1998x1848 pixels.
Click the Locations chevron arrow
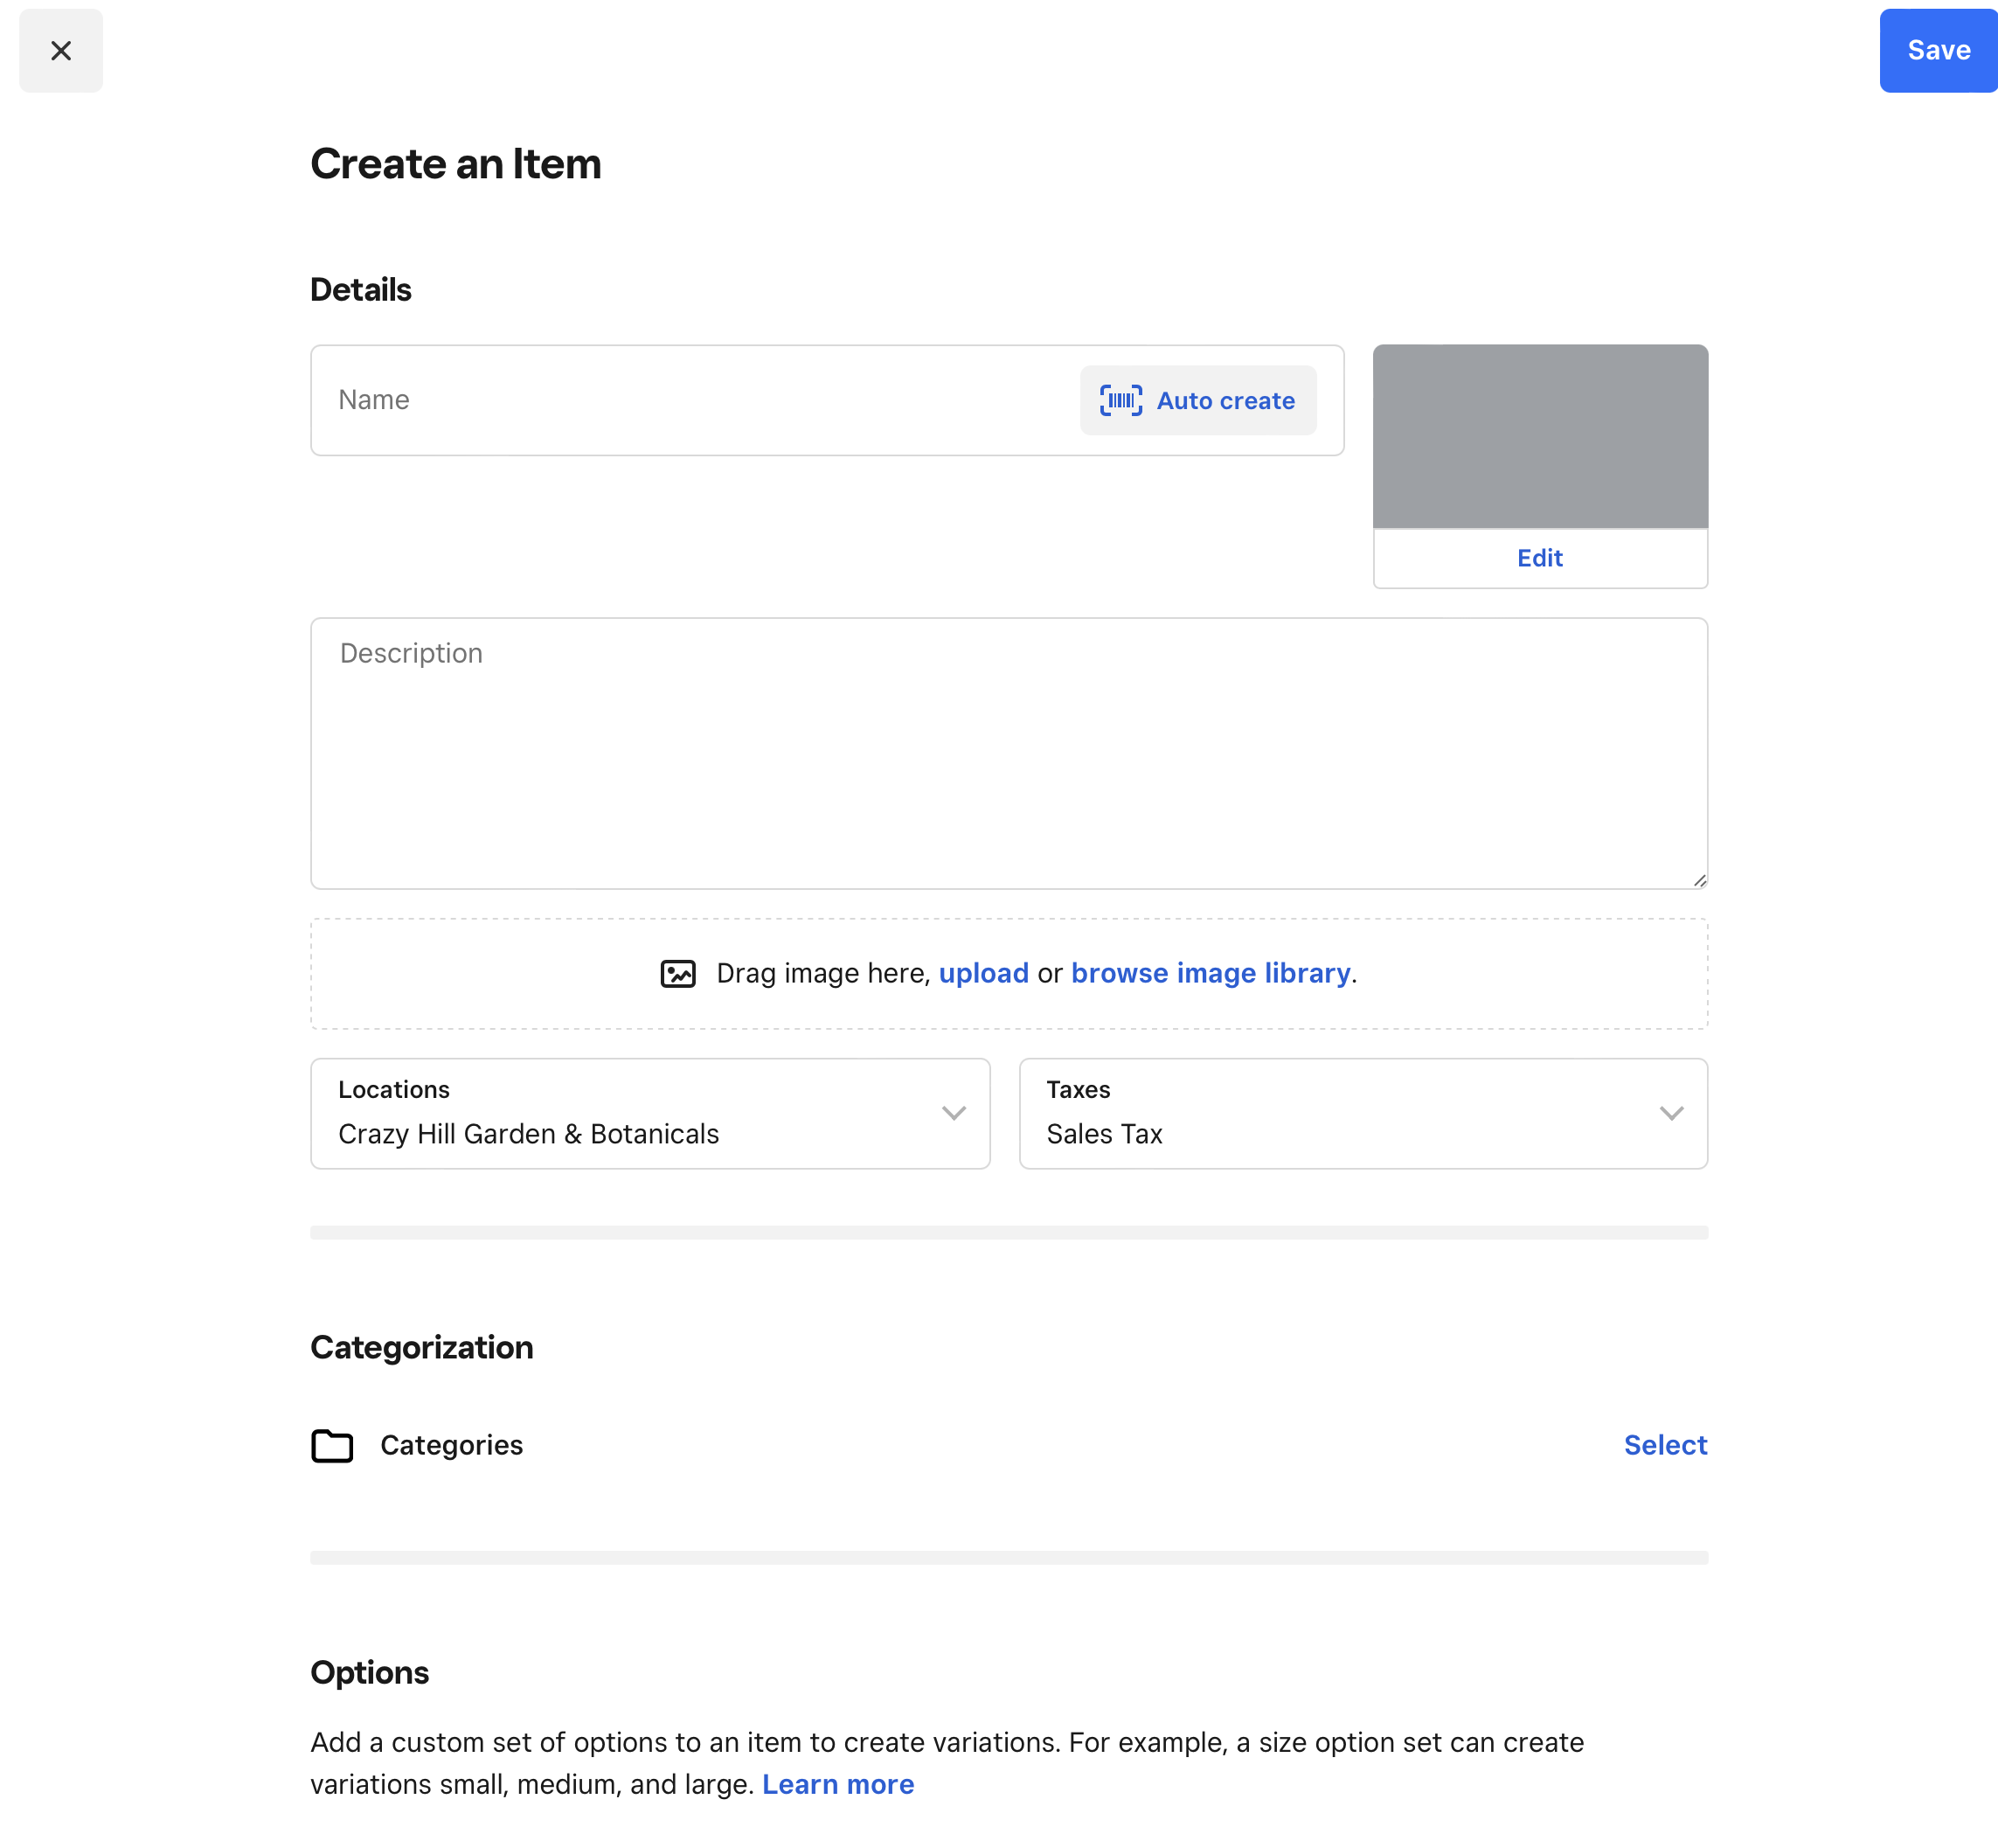click(x=954, y=1113)
